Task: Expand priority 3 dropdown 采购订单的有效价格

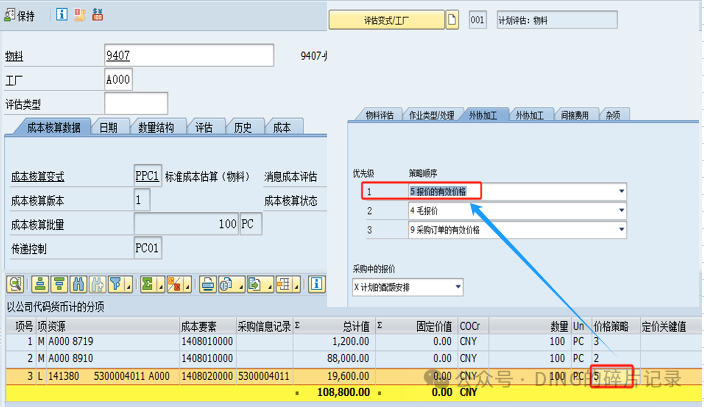Action: [x=621, y=230]
